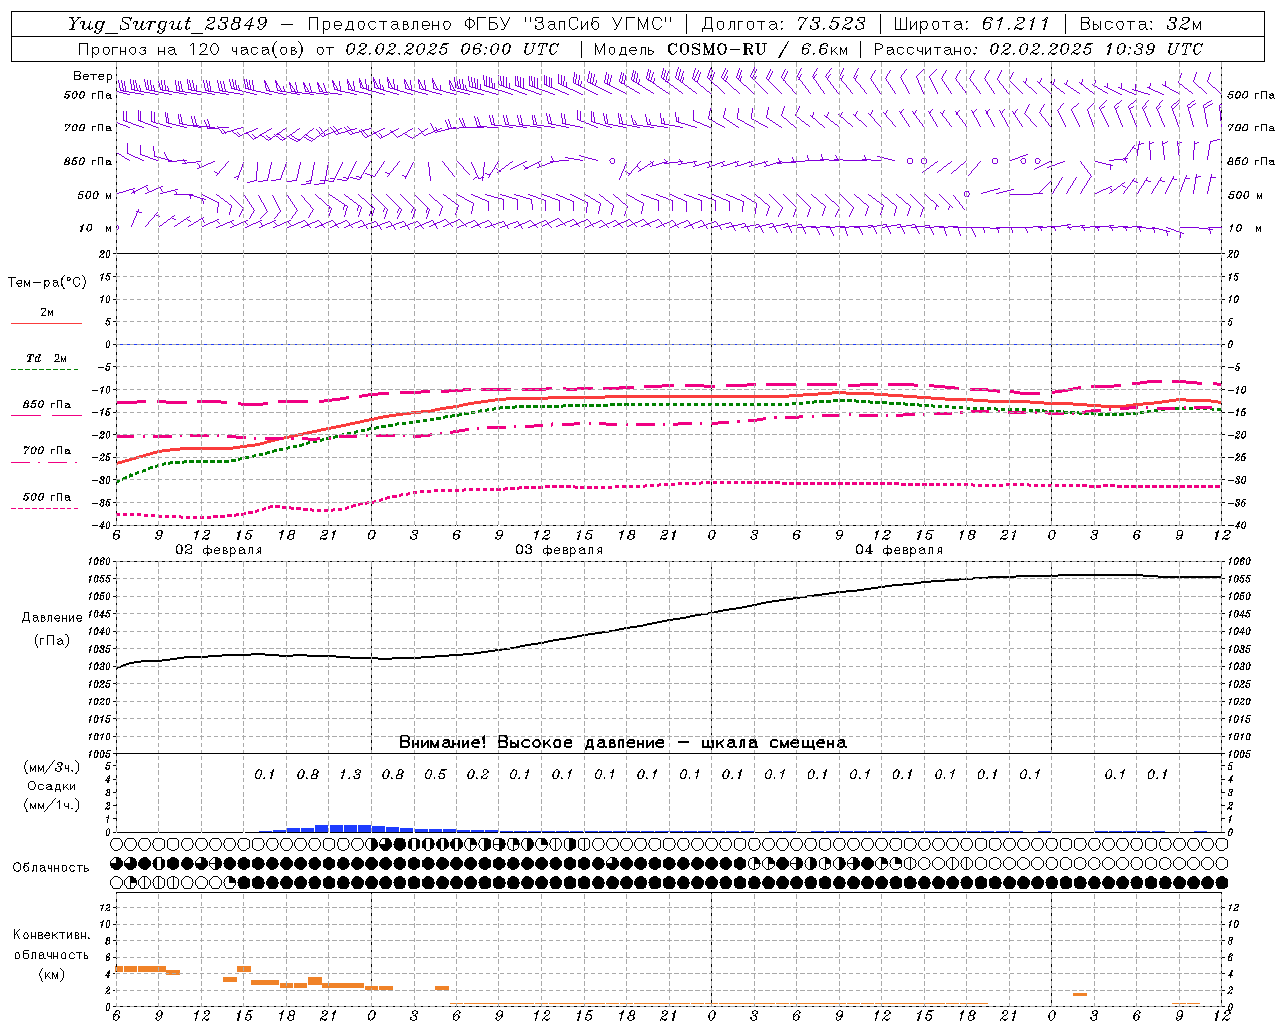
Task: Click the Долгота: 73.523 value
Action: point(785,24)
